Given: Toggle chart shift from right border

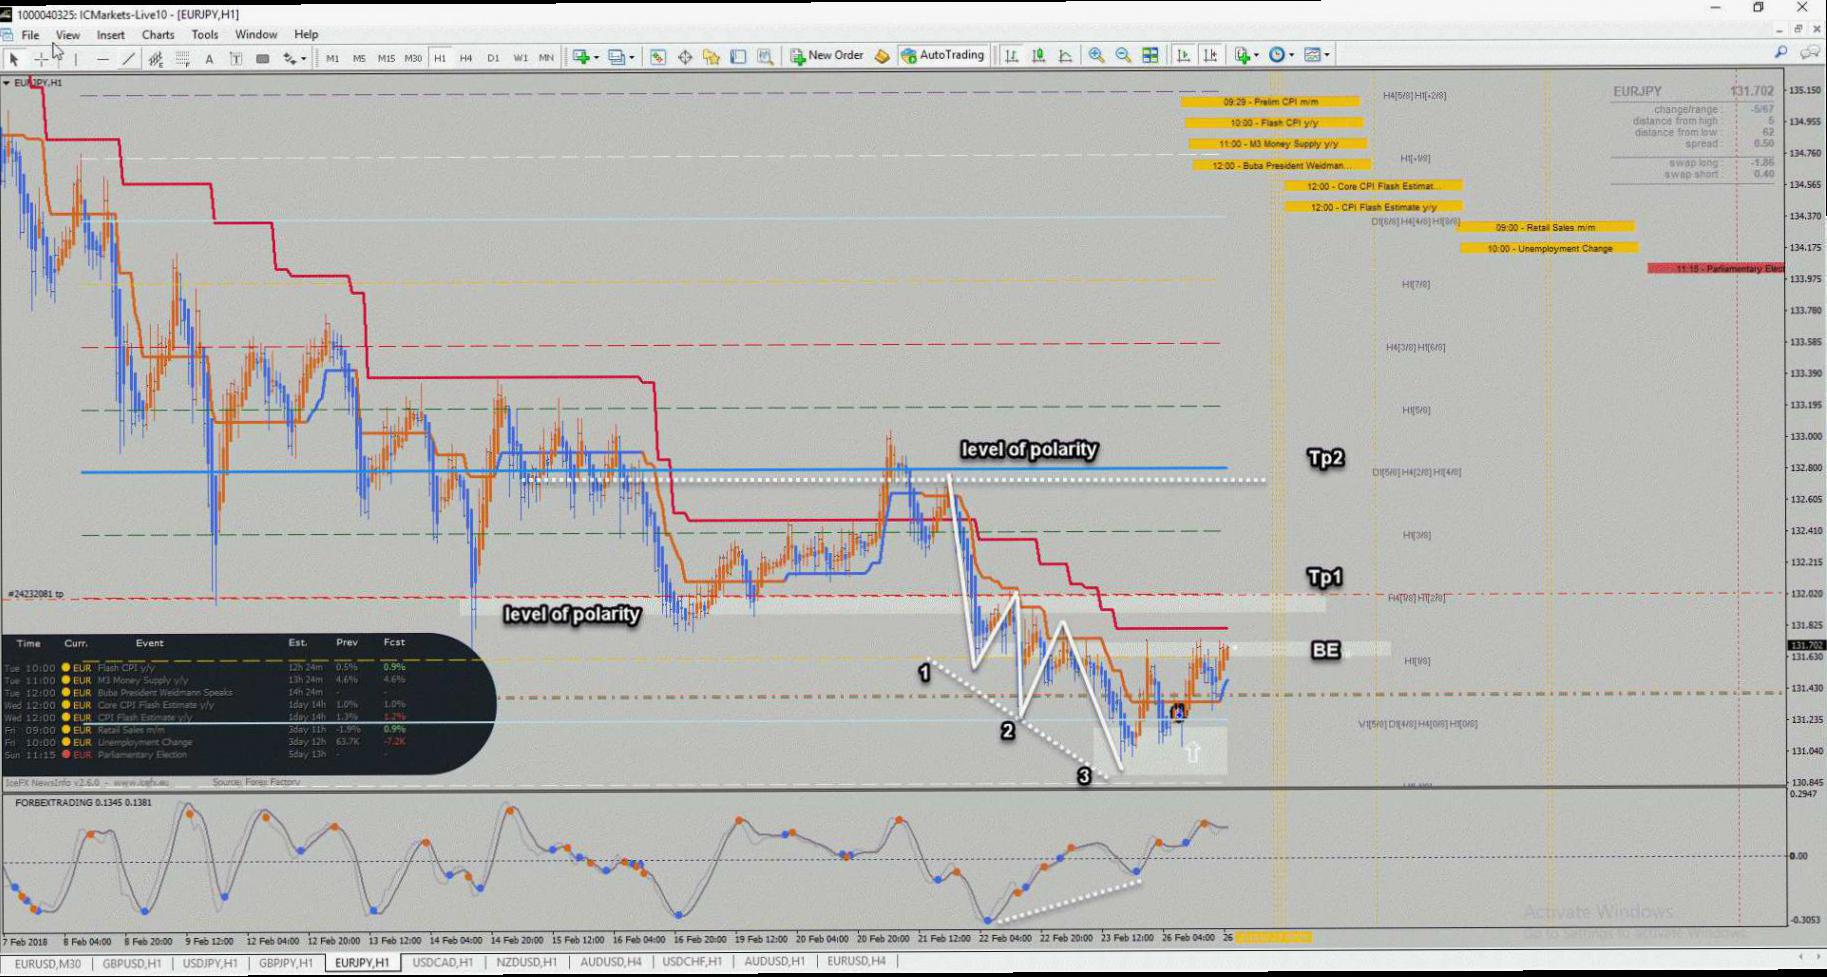Looking at the screenshot, I should 1211,56.
